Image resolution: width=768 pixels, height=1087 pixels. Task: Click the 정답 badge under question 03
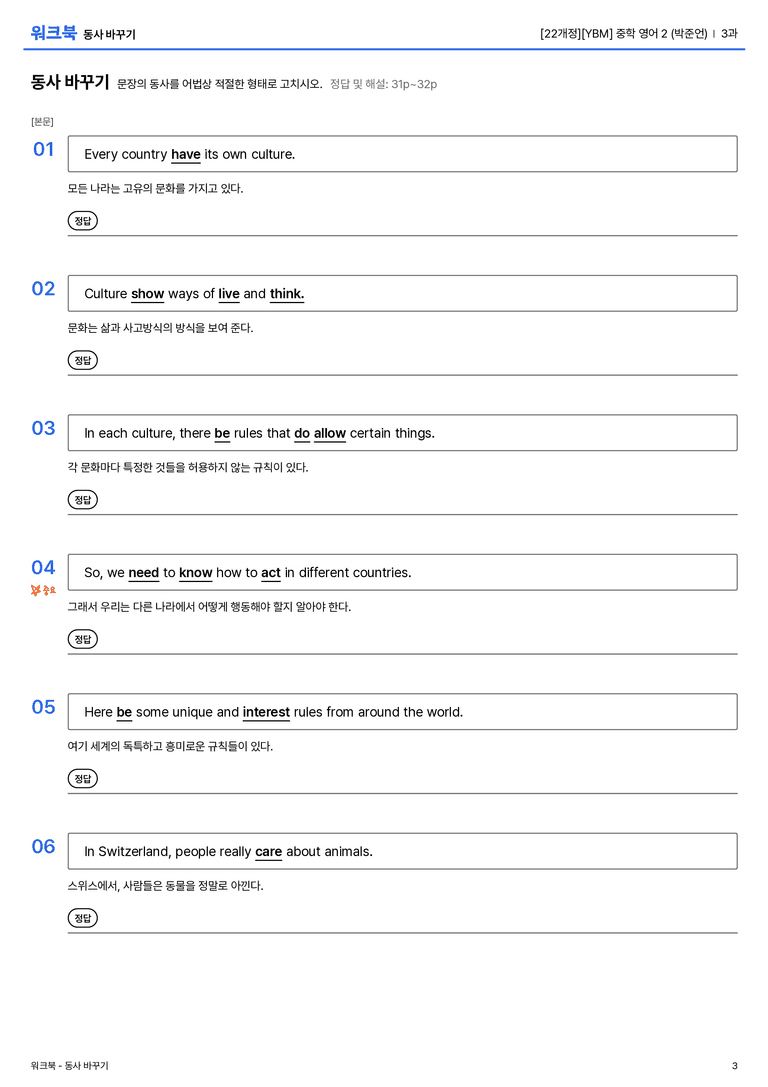click(82, 499)
